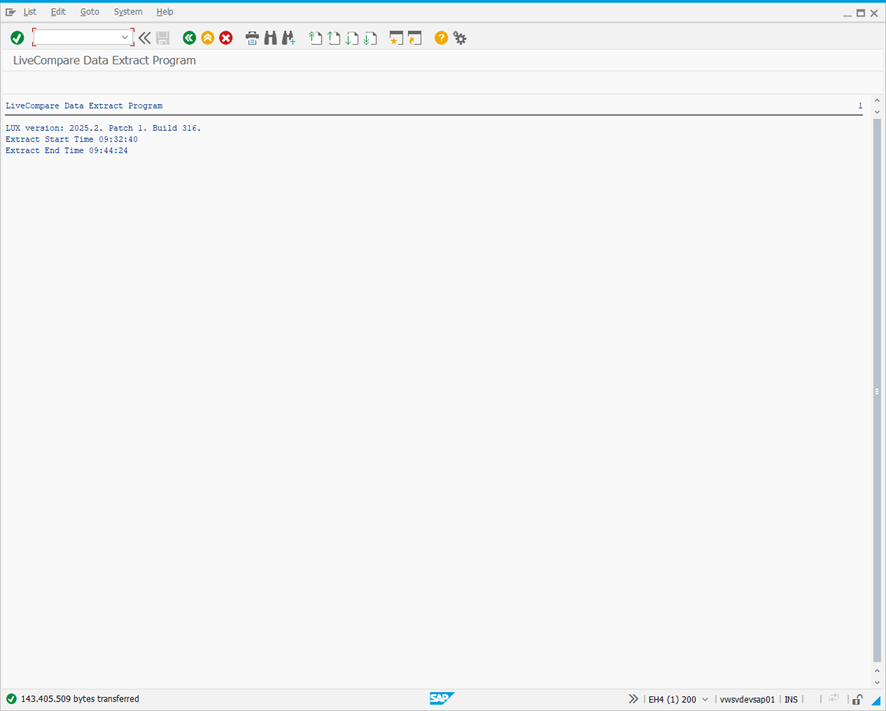Create a new SAP session icon
Screen dimensions: 886x711
[396, 37]
